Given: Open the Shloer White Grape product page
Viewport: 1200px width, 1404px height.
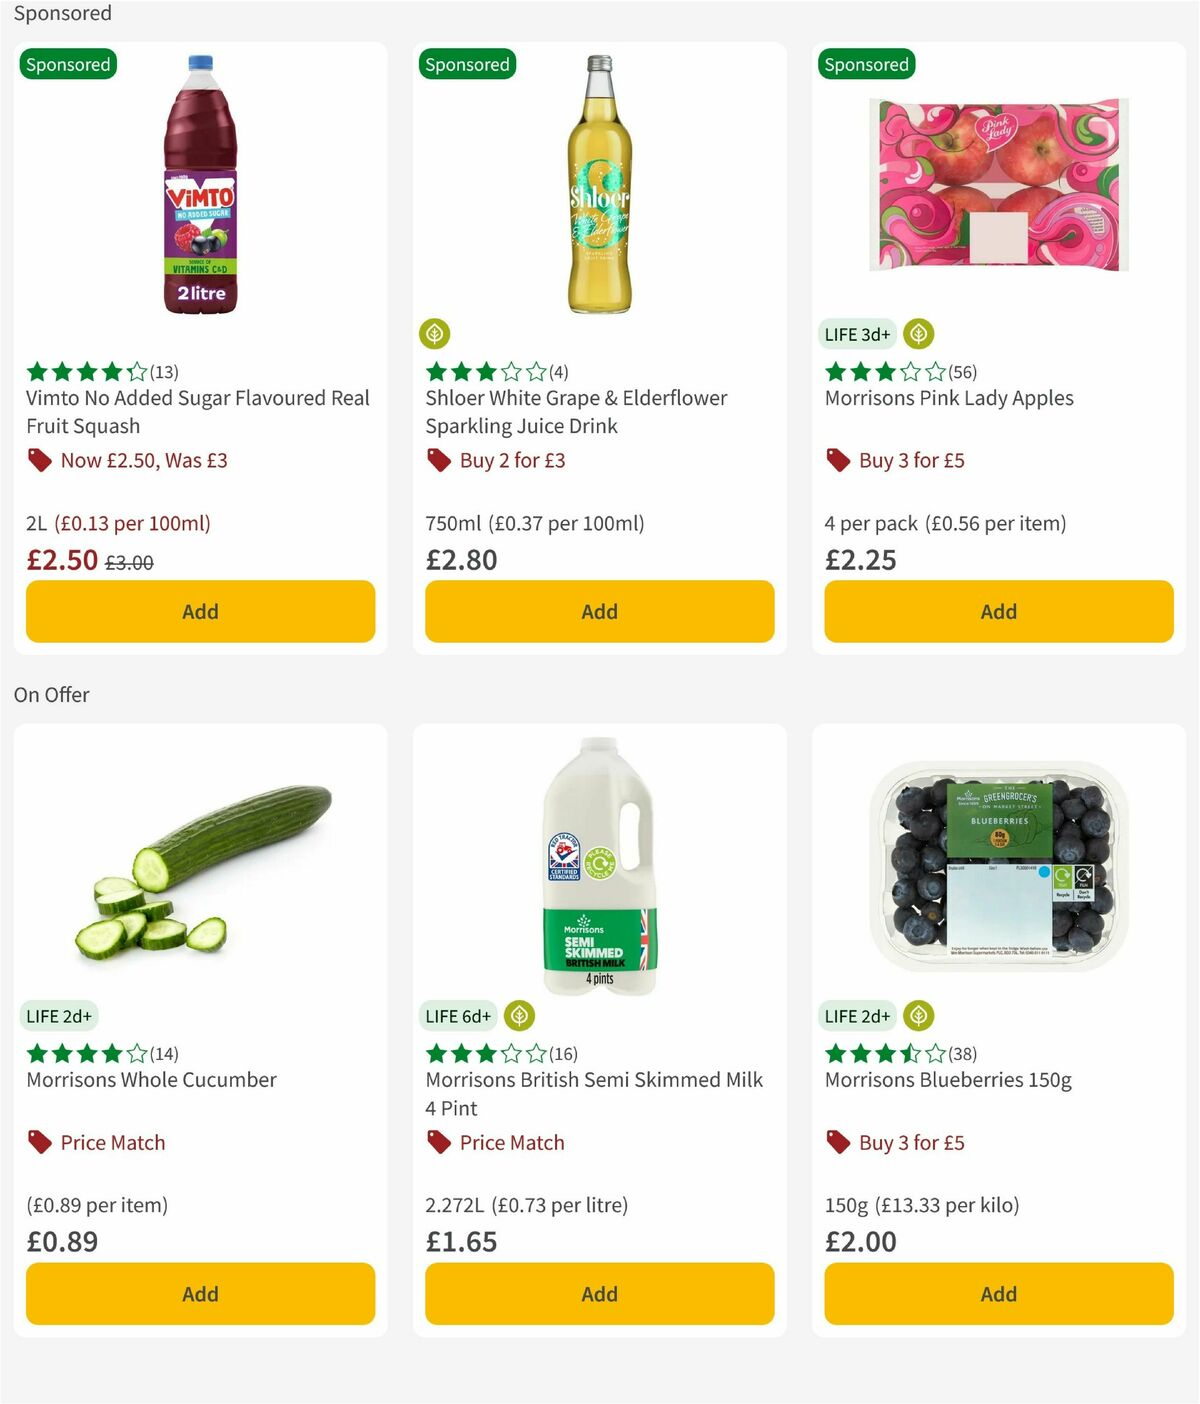Looking at the screenshot, I should 575,412.
